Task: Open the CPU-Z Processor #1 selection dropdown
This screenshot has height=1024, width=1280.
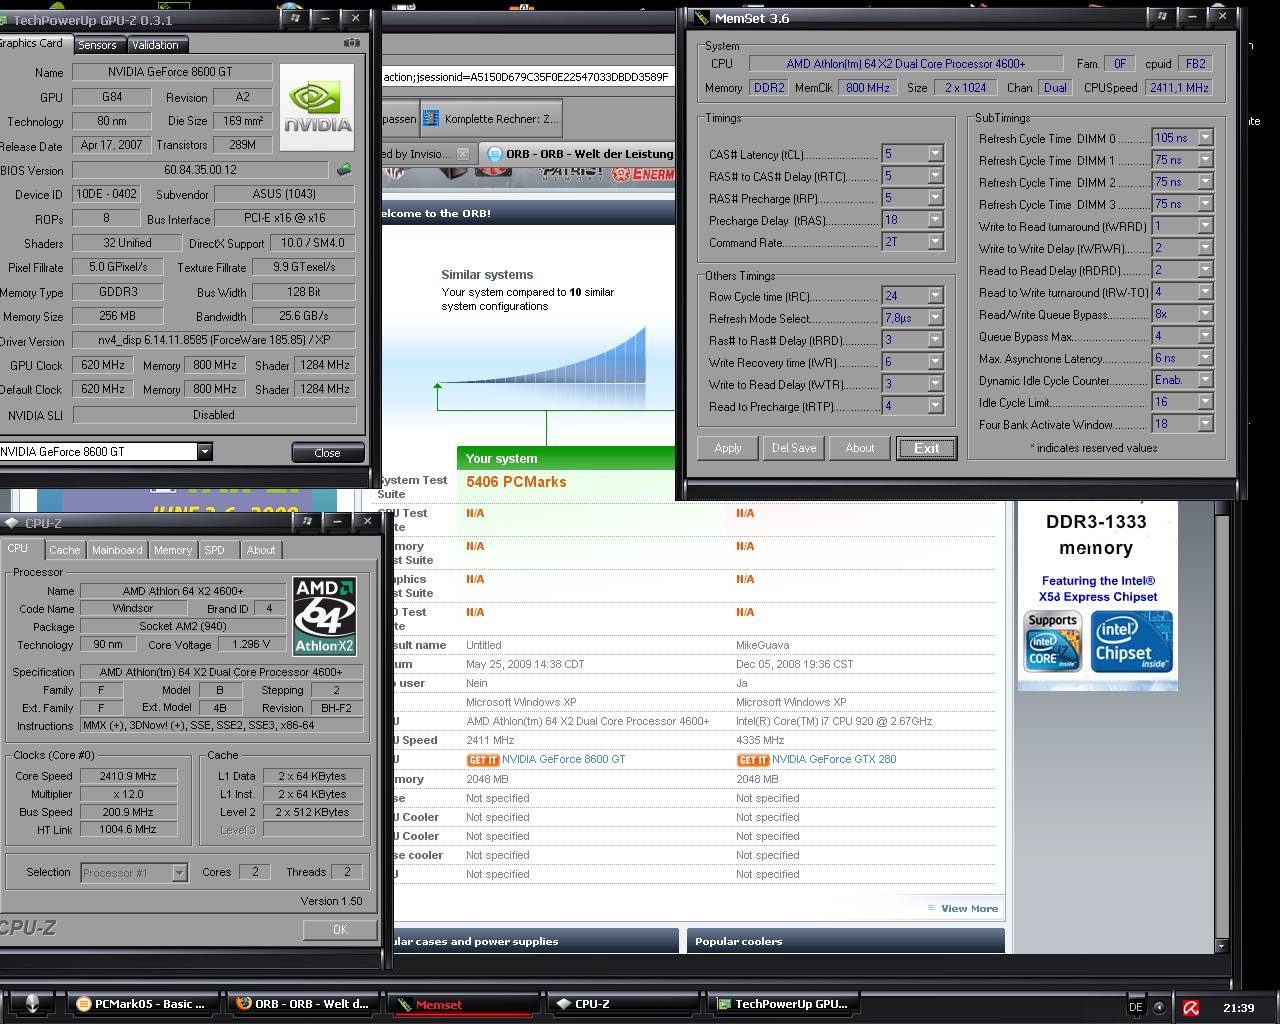Action: coord(179,873)
